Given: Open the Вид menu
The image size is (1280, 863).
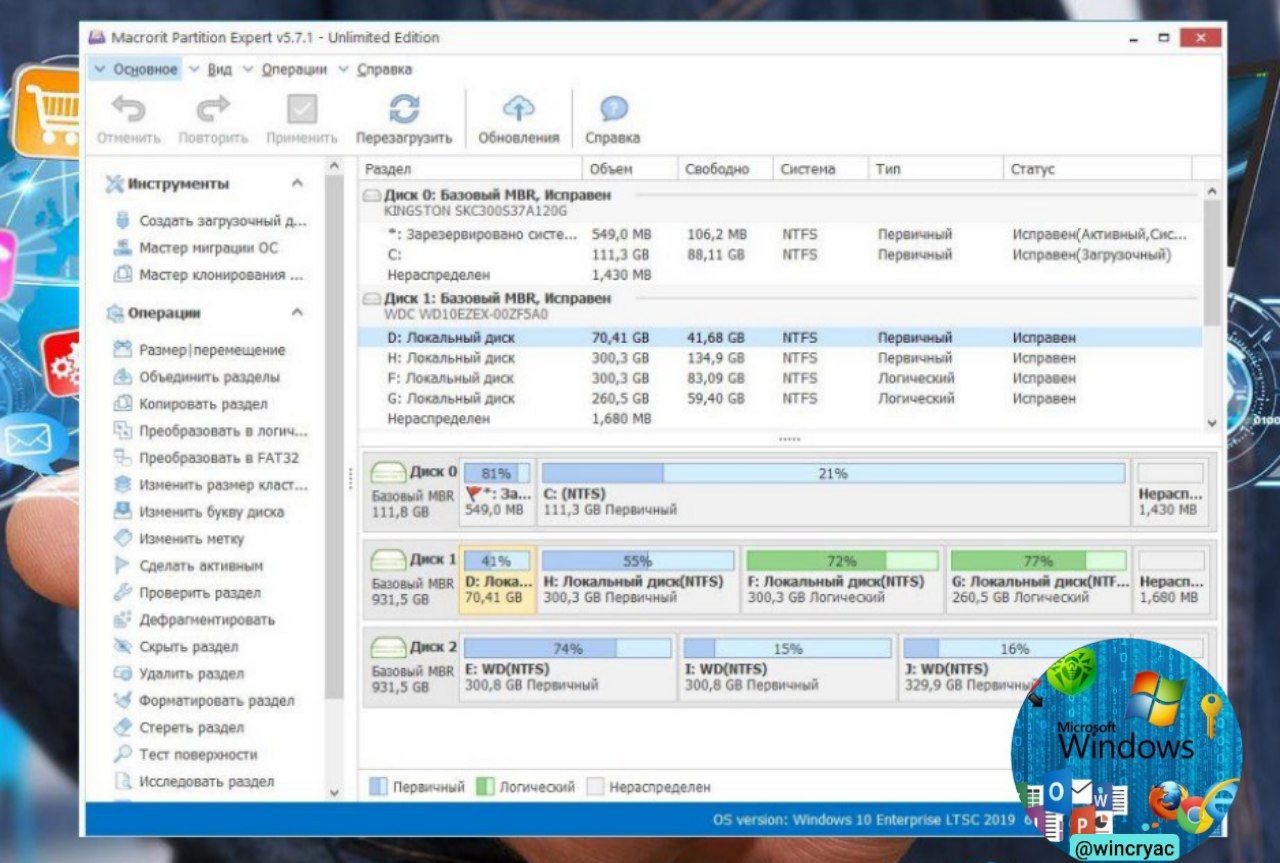Looking at the screenshot, I should (x=211, y=69).
